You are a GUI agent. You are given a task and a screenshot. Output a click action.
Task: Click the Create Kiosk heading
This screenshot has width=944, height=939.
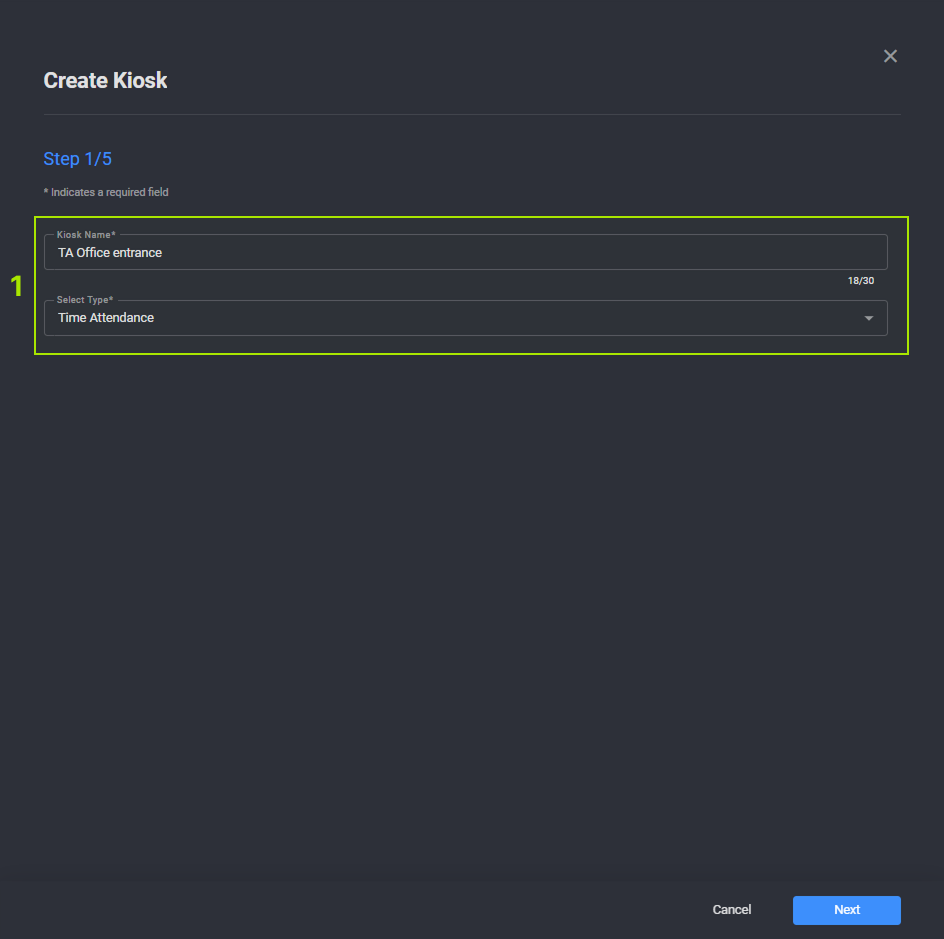pyautogui.click(x=105, y=81)
